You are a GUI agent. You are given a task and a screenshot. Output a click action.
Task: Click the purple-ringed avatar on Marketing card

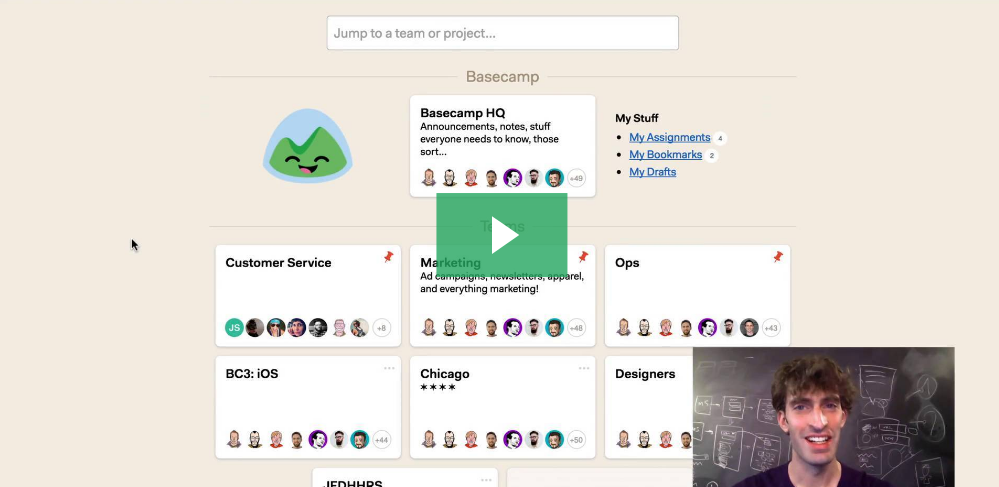[x=513, y=328]
